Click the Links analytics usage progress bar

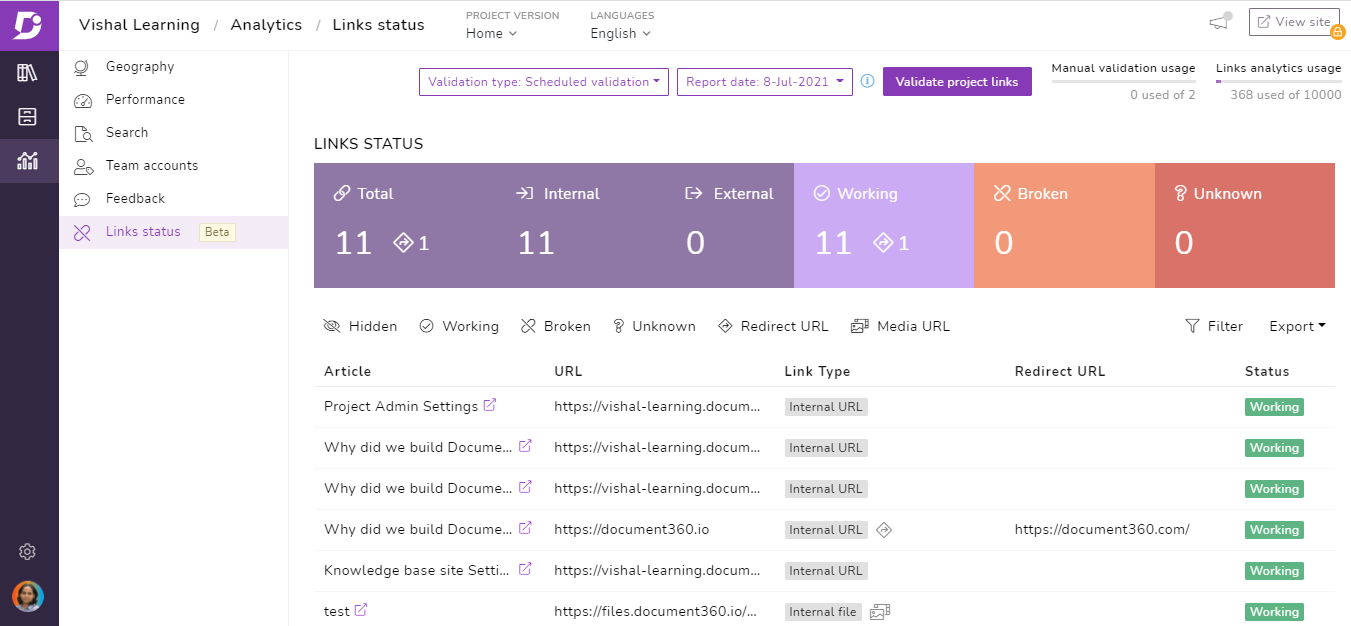click(1278, 81)
